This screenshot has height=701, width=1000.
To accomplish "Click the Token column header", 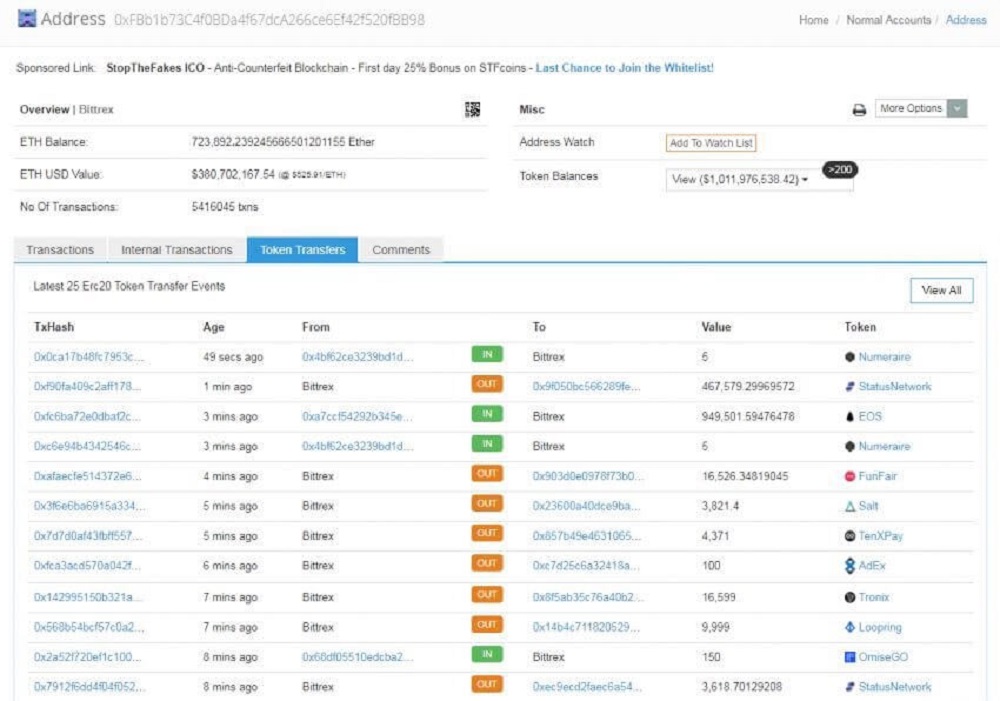I will coord(860,327).
